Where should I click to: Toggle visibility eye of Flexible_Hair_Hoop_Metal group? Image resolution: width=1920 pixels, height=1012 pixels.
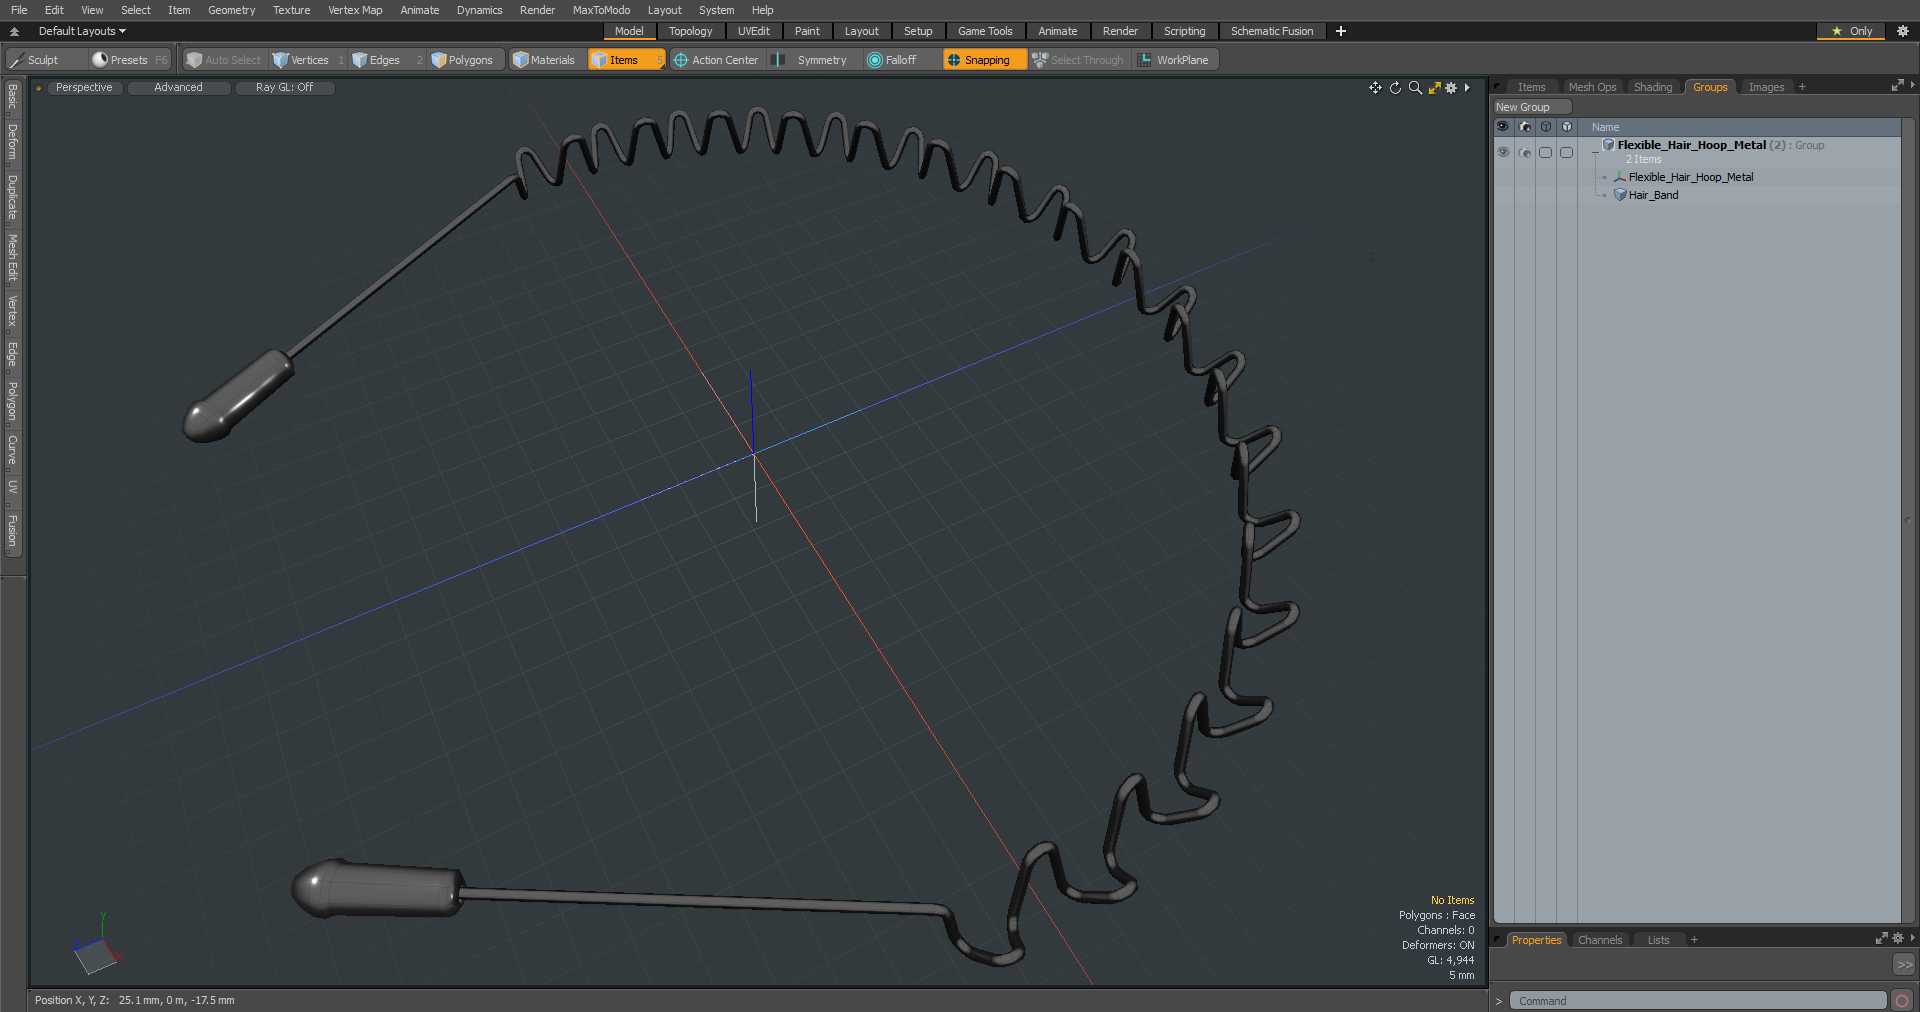pos(1503,152)
